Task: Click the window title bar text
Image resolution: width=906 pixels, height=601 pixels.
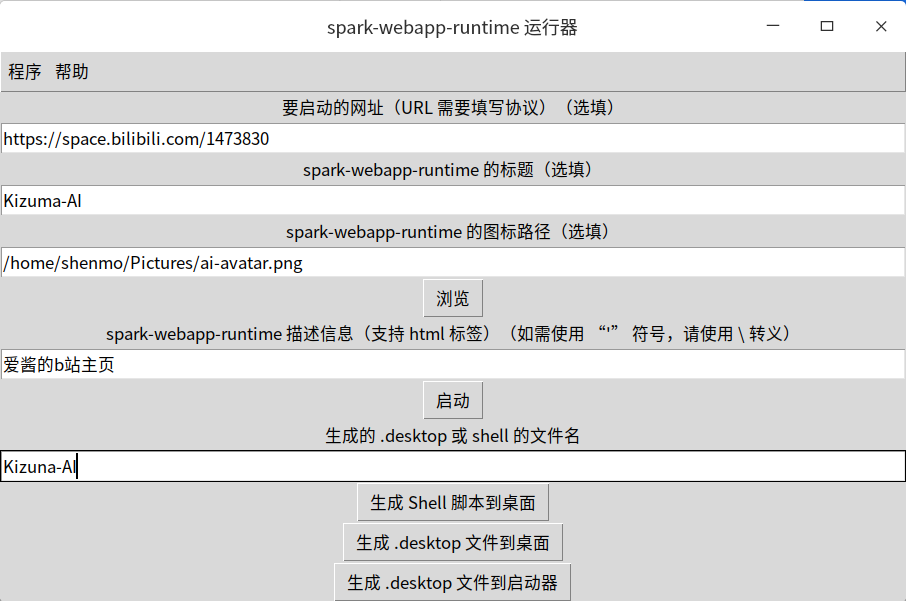Action: click(x=452, y=27)
